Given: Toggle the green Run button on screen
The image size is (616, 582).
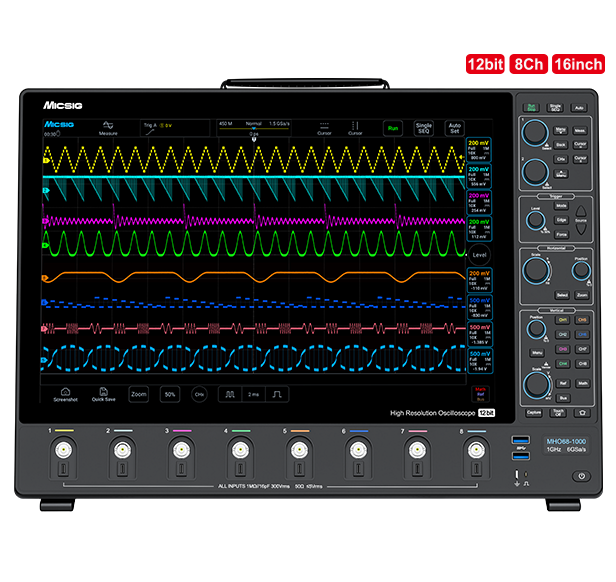Looking at the screenshot, I should [x=393, y=128].
